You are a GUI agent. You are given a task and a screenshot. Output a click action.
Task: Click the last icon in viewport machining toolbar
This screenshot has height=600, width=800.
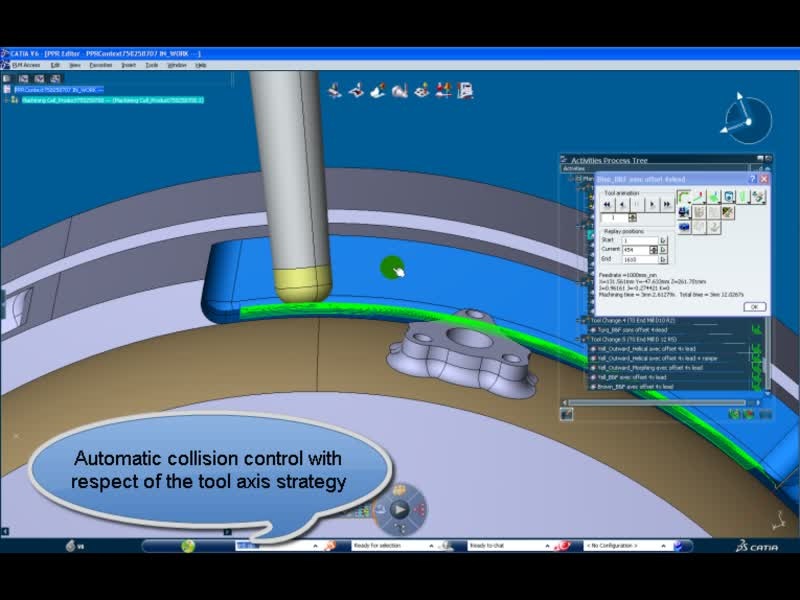point(465,91)
